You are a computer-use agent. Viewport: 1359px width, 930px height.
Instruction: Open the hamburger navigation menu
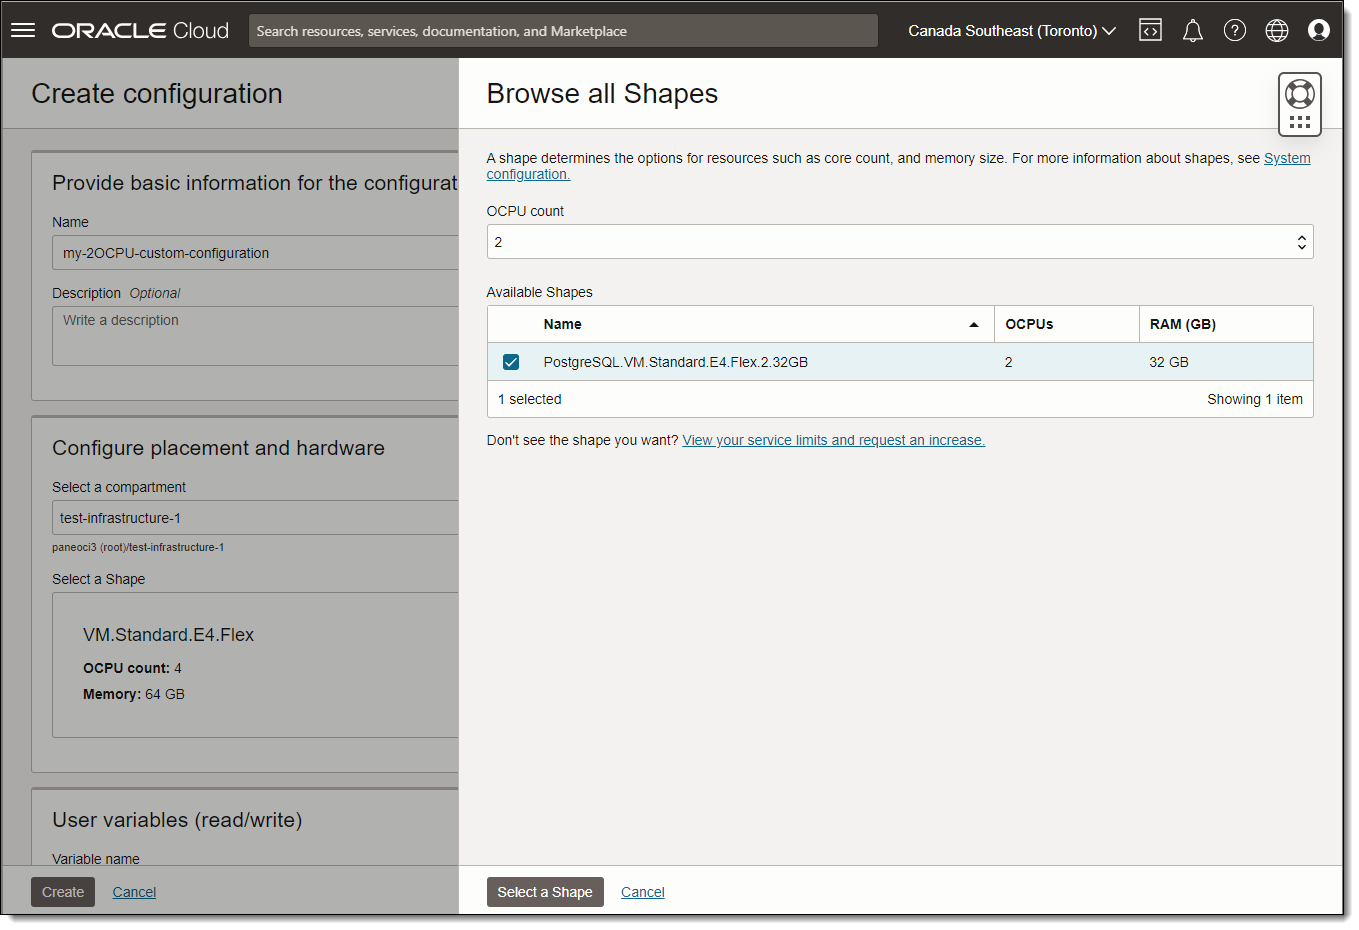tap(23, 30)
